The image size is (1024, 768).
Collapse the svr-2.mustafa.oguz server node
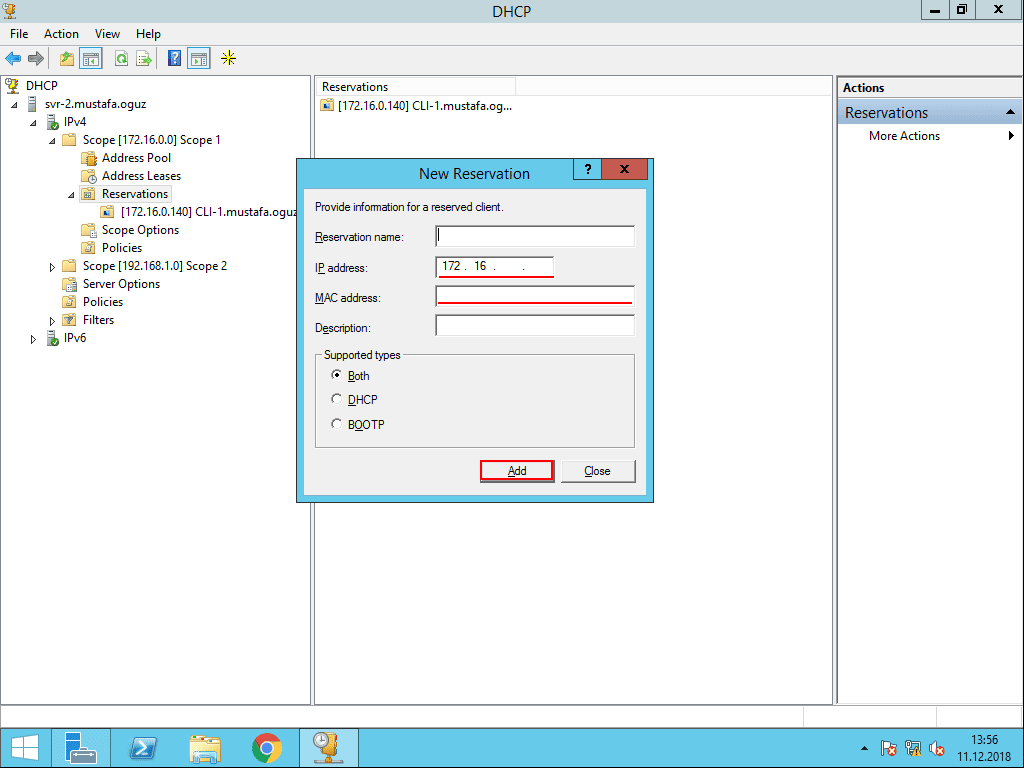click(x=14, y=104)
